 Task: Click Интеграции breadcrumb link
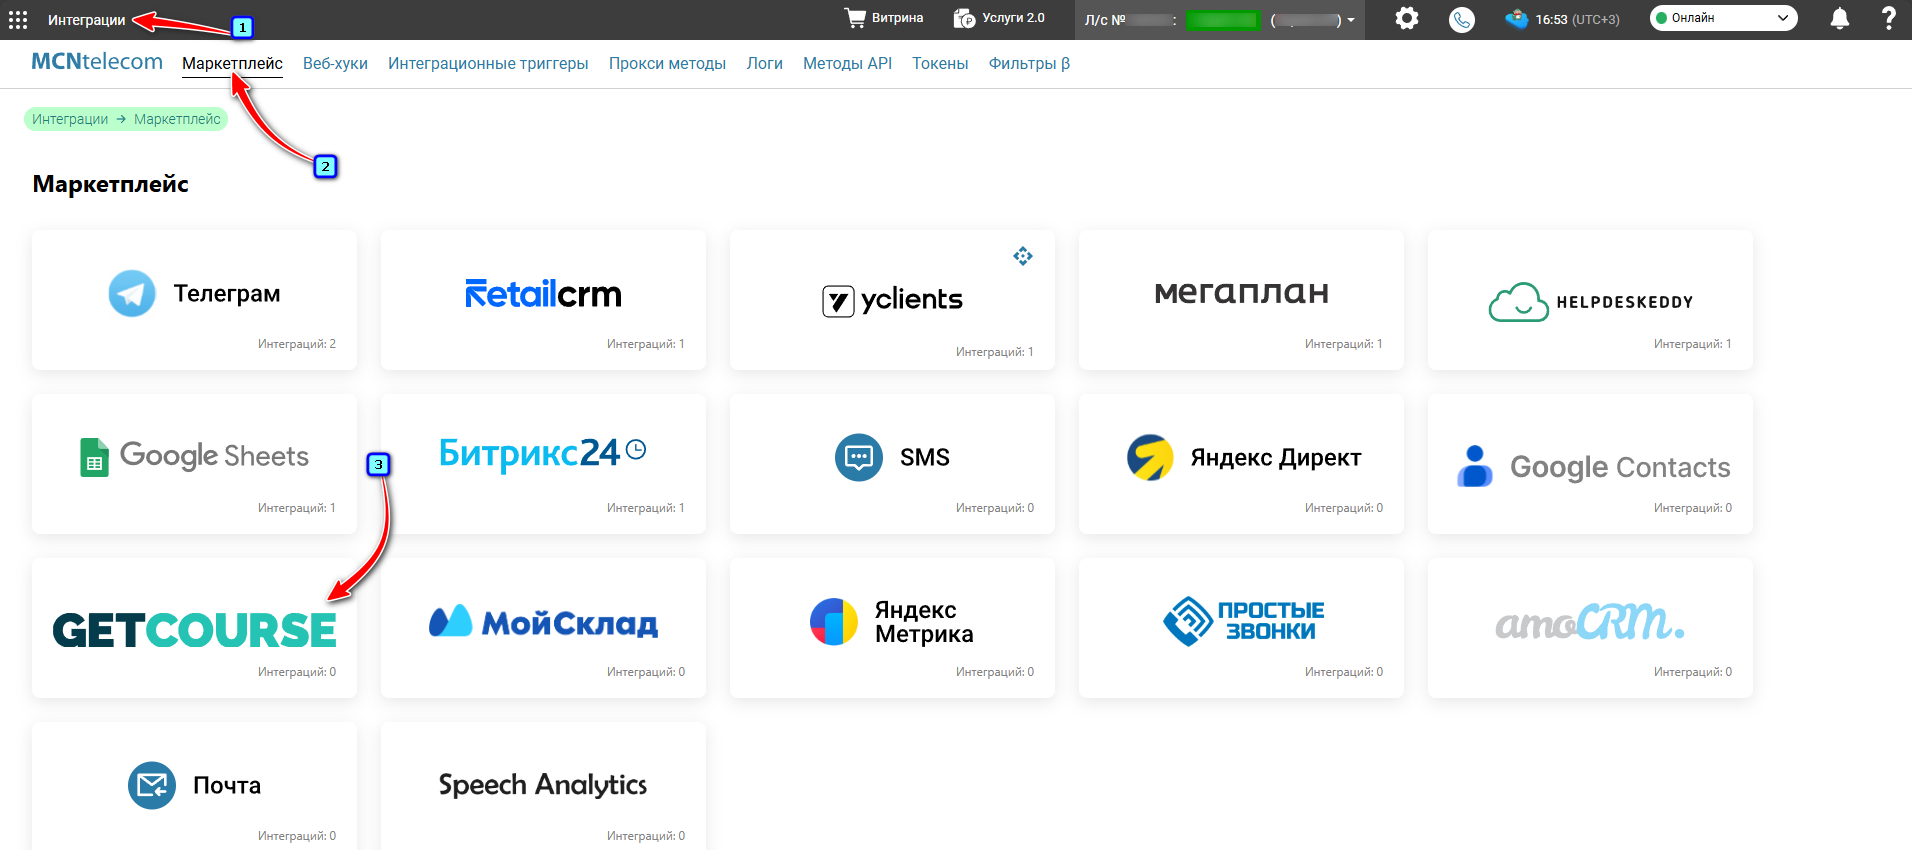pyautogui.click(x=70, y=119)
